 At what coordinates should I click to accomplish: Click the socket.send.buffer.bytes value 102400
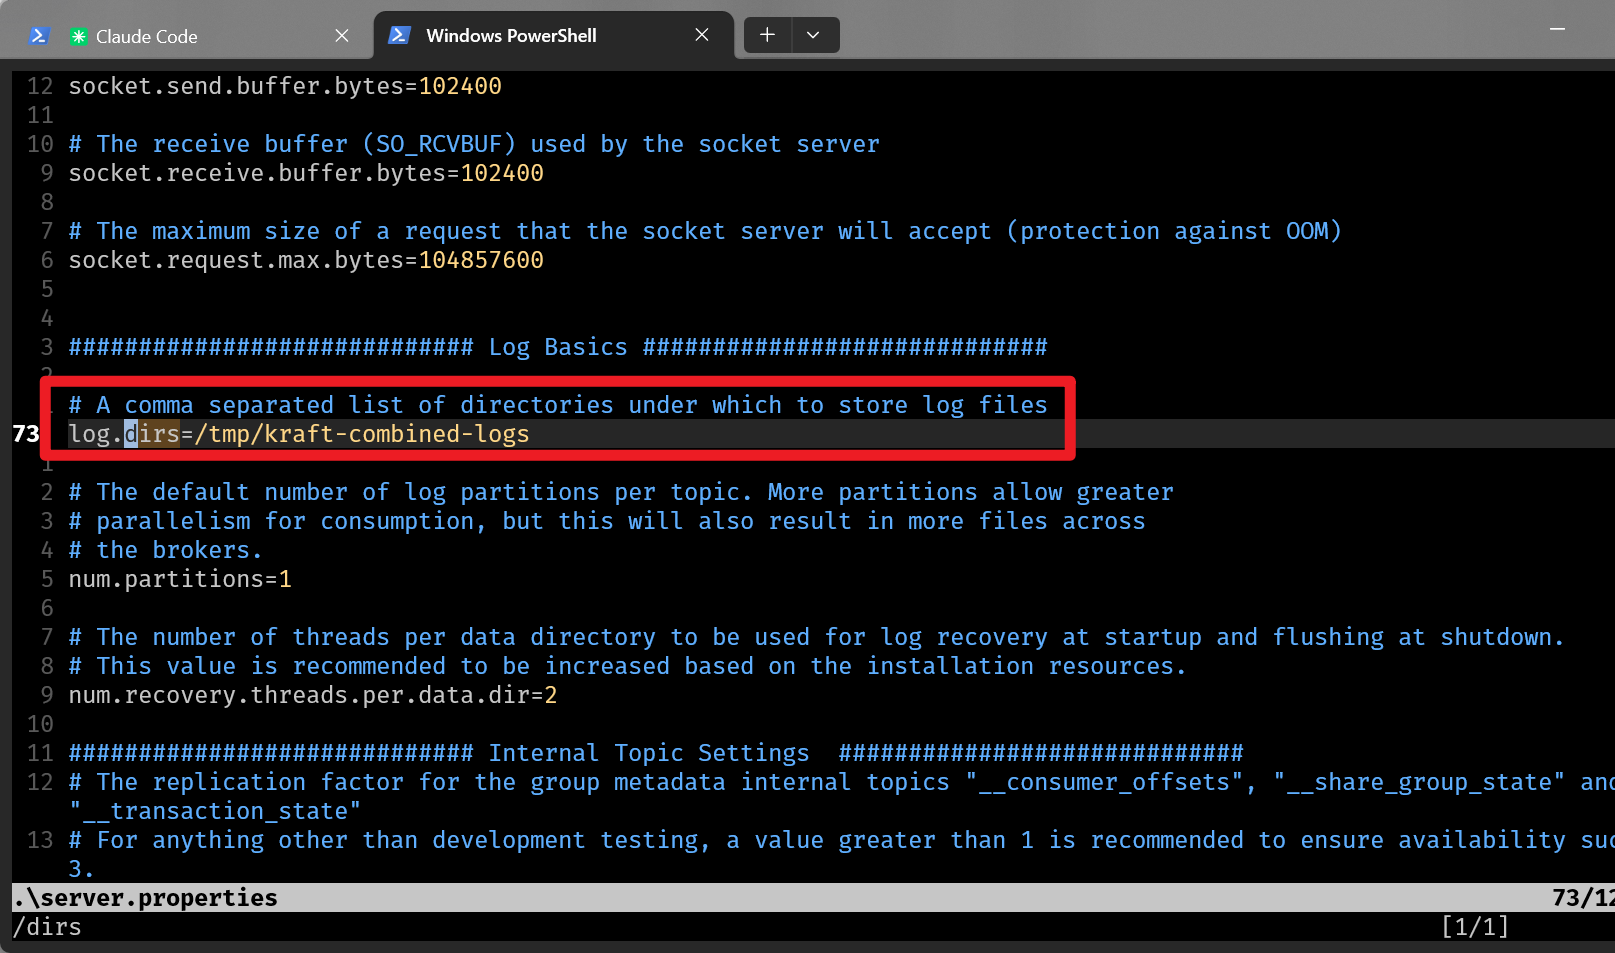pos(460,86)
